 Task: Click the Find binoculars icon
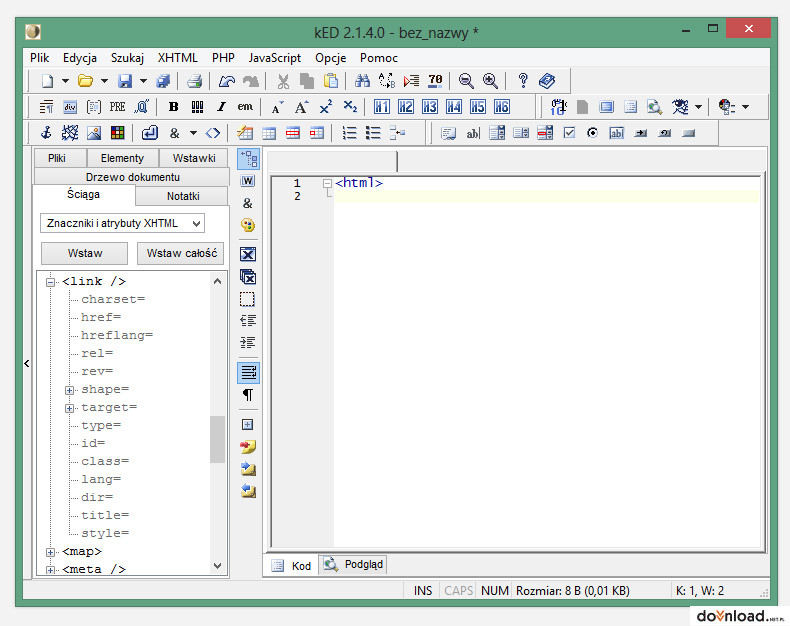click(362, 81)
